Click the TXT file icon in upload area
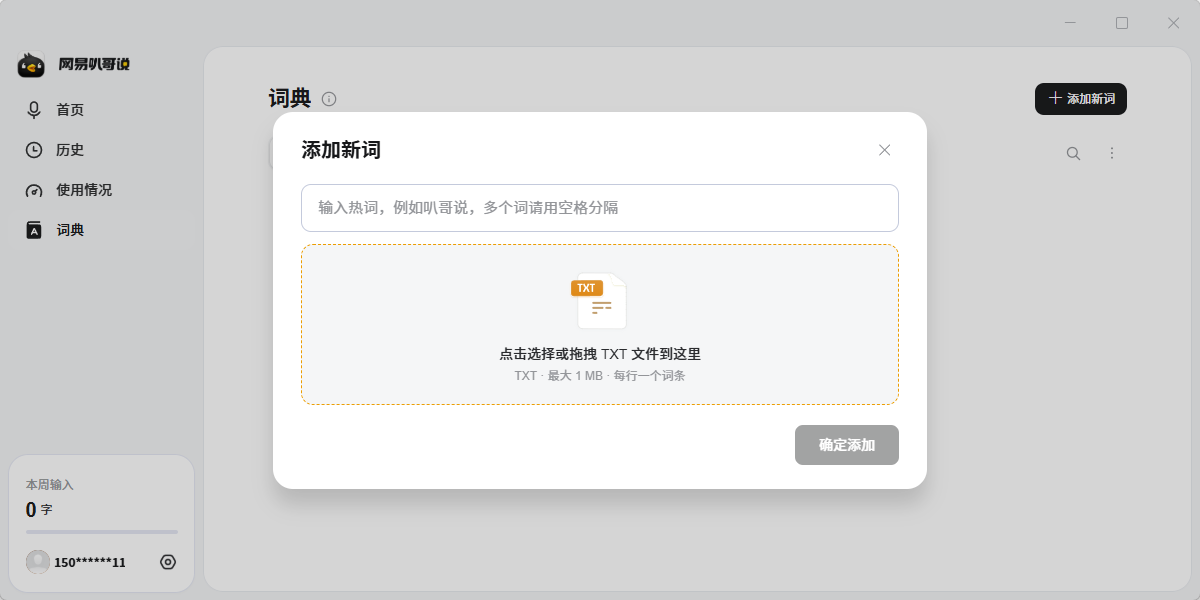 pos(600,301)
